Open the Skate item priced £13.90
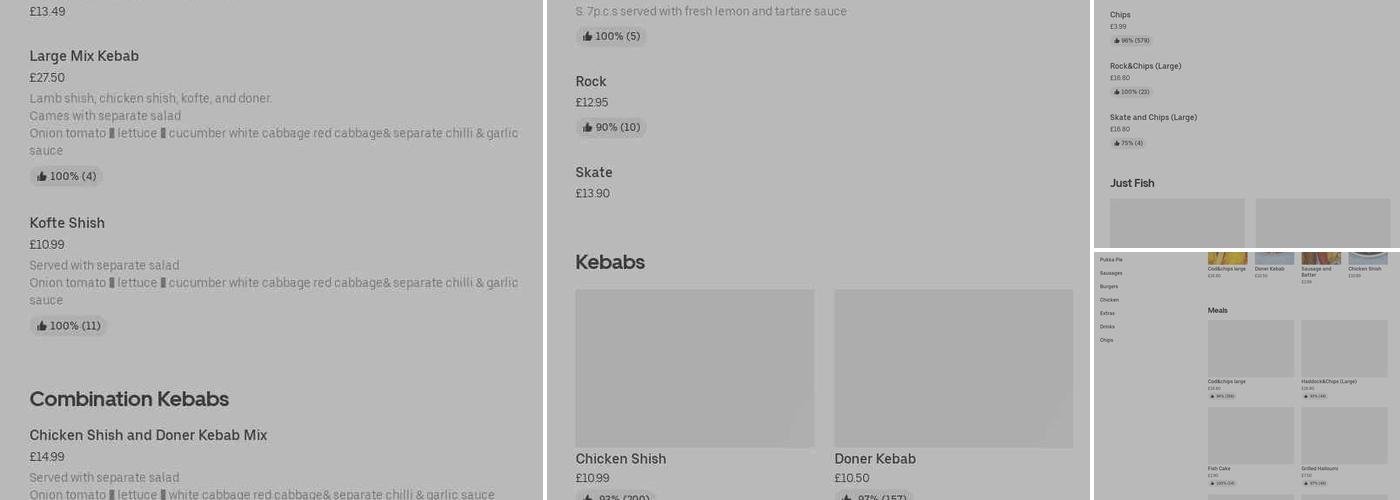The image size is (1400, 500). point(594,173)
